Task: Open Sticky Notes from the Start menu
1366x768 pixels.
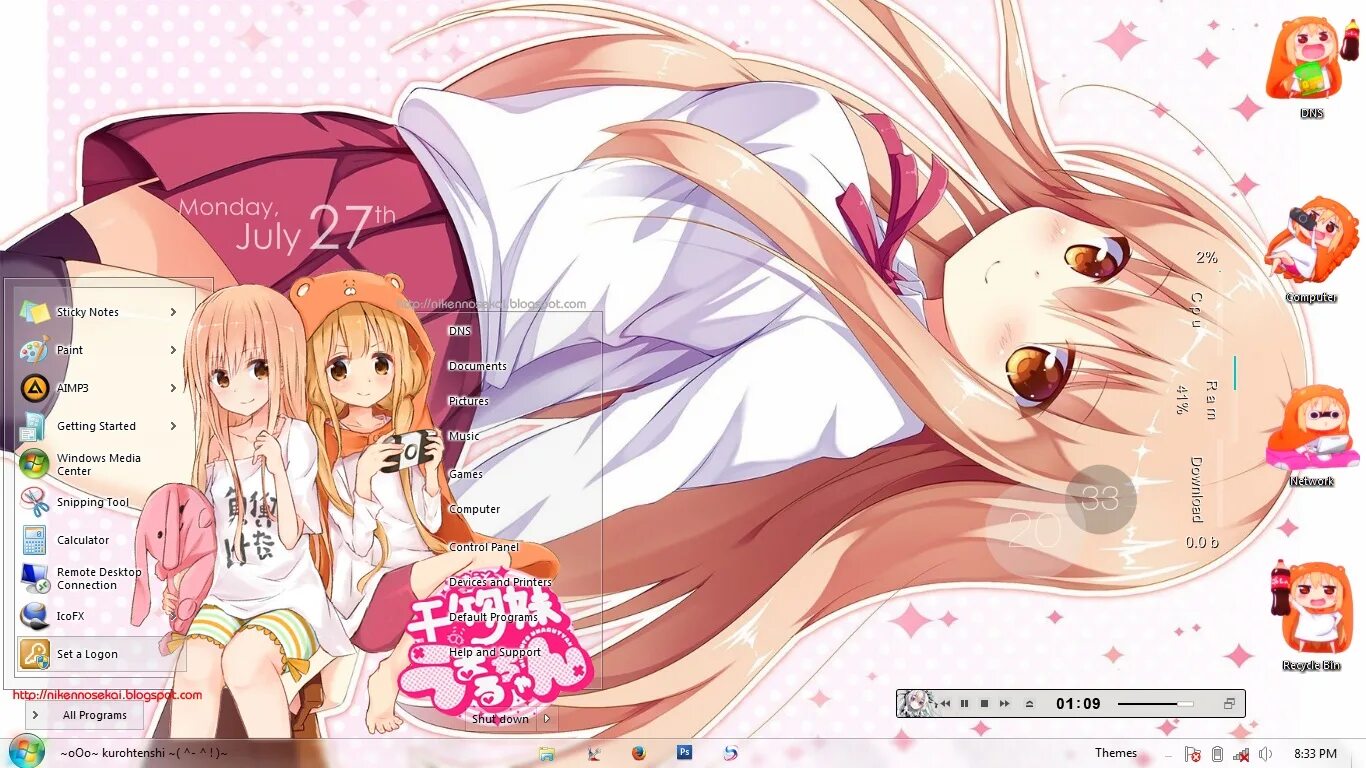Action: (100, 312)
